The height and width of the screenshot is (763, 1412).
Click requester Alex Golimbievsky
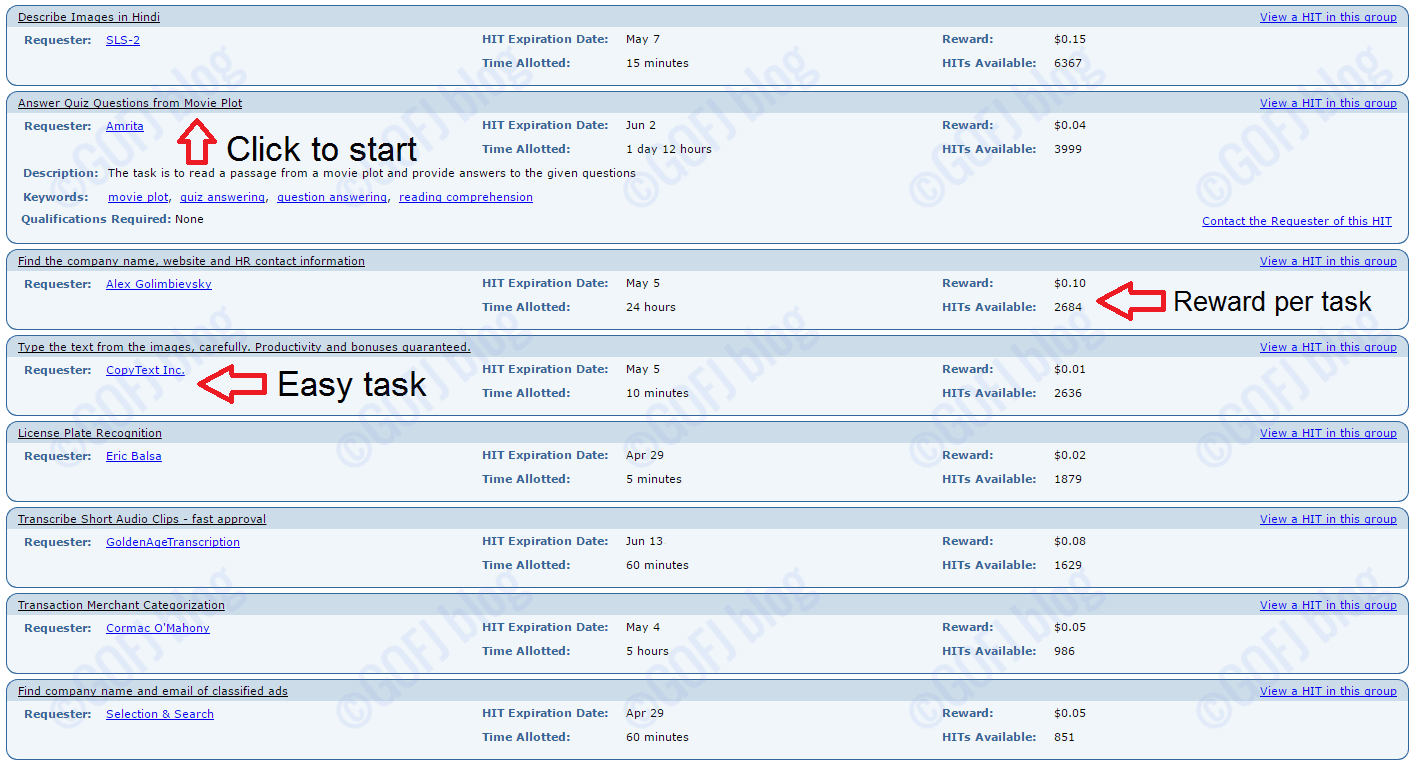[158, 284]
